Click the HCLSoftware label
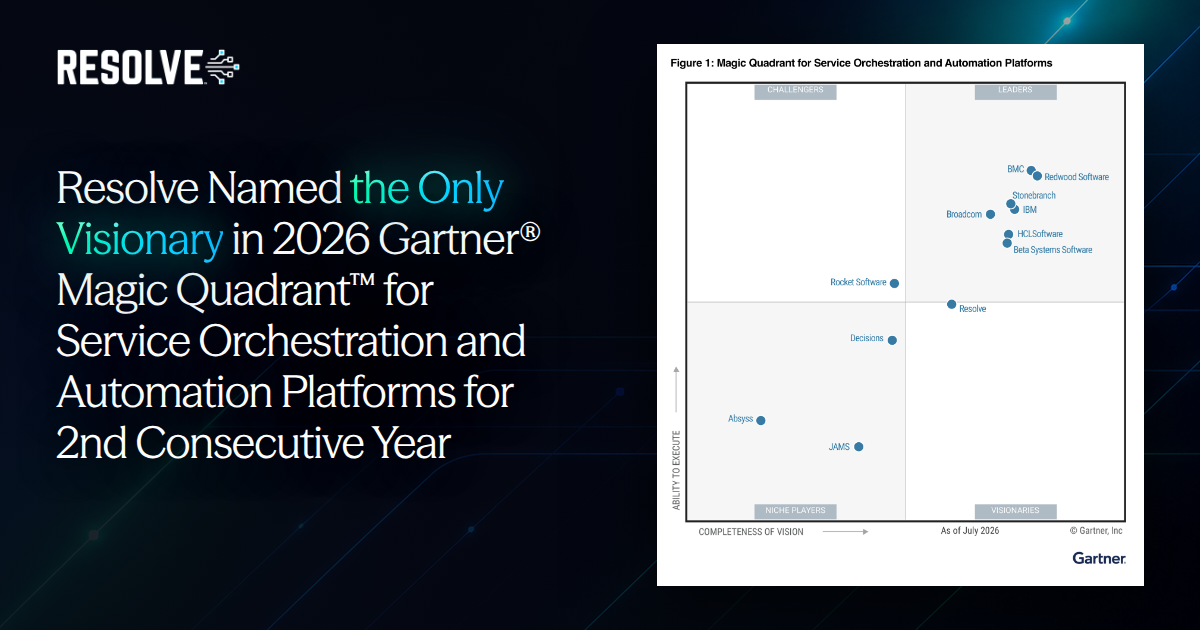The height and width of the screenshot is (630, 1200). pos(1040,234)
